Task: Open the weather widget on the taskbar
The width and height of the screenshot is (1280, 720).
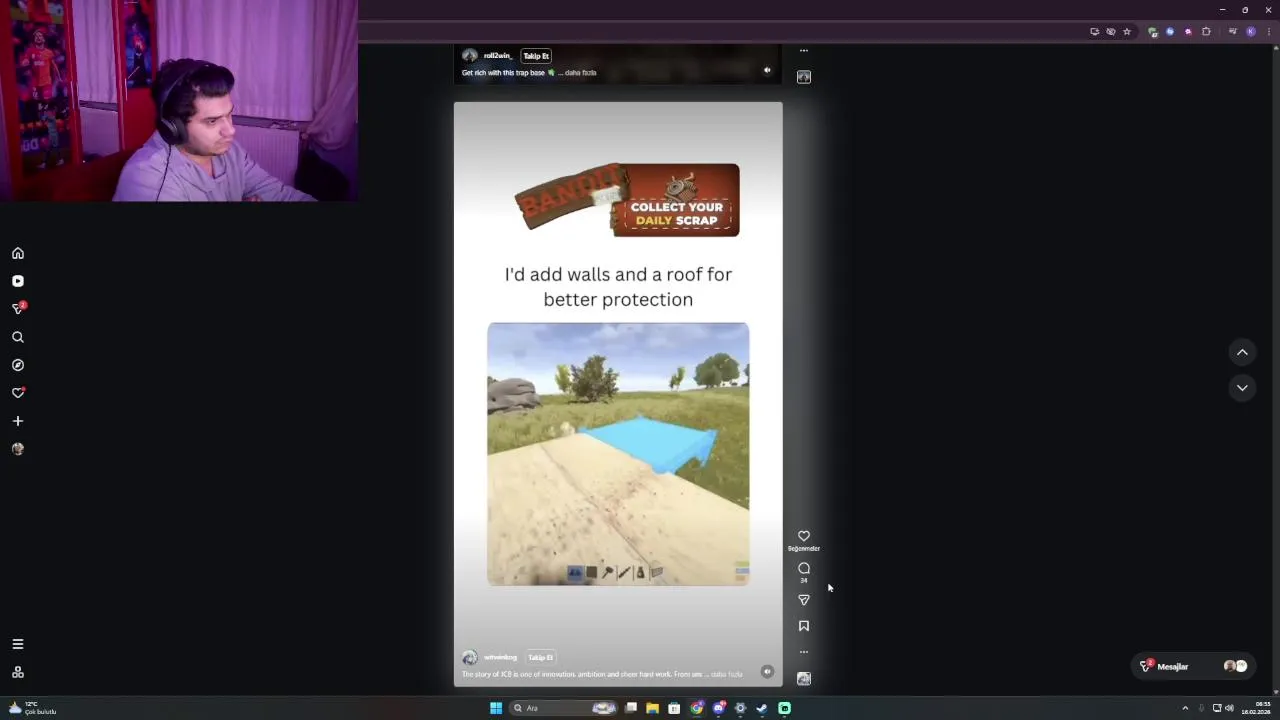Action: 32,708
